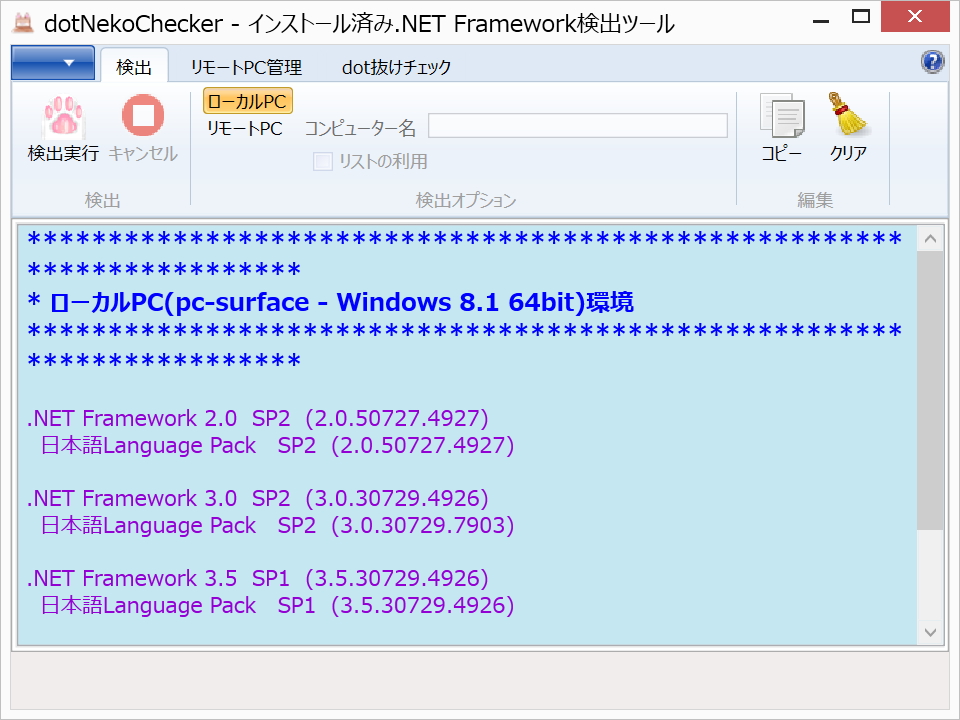Click the cat icon in the title bar
Viewport: 960px width, 720px height.
pos(24,20)
